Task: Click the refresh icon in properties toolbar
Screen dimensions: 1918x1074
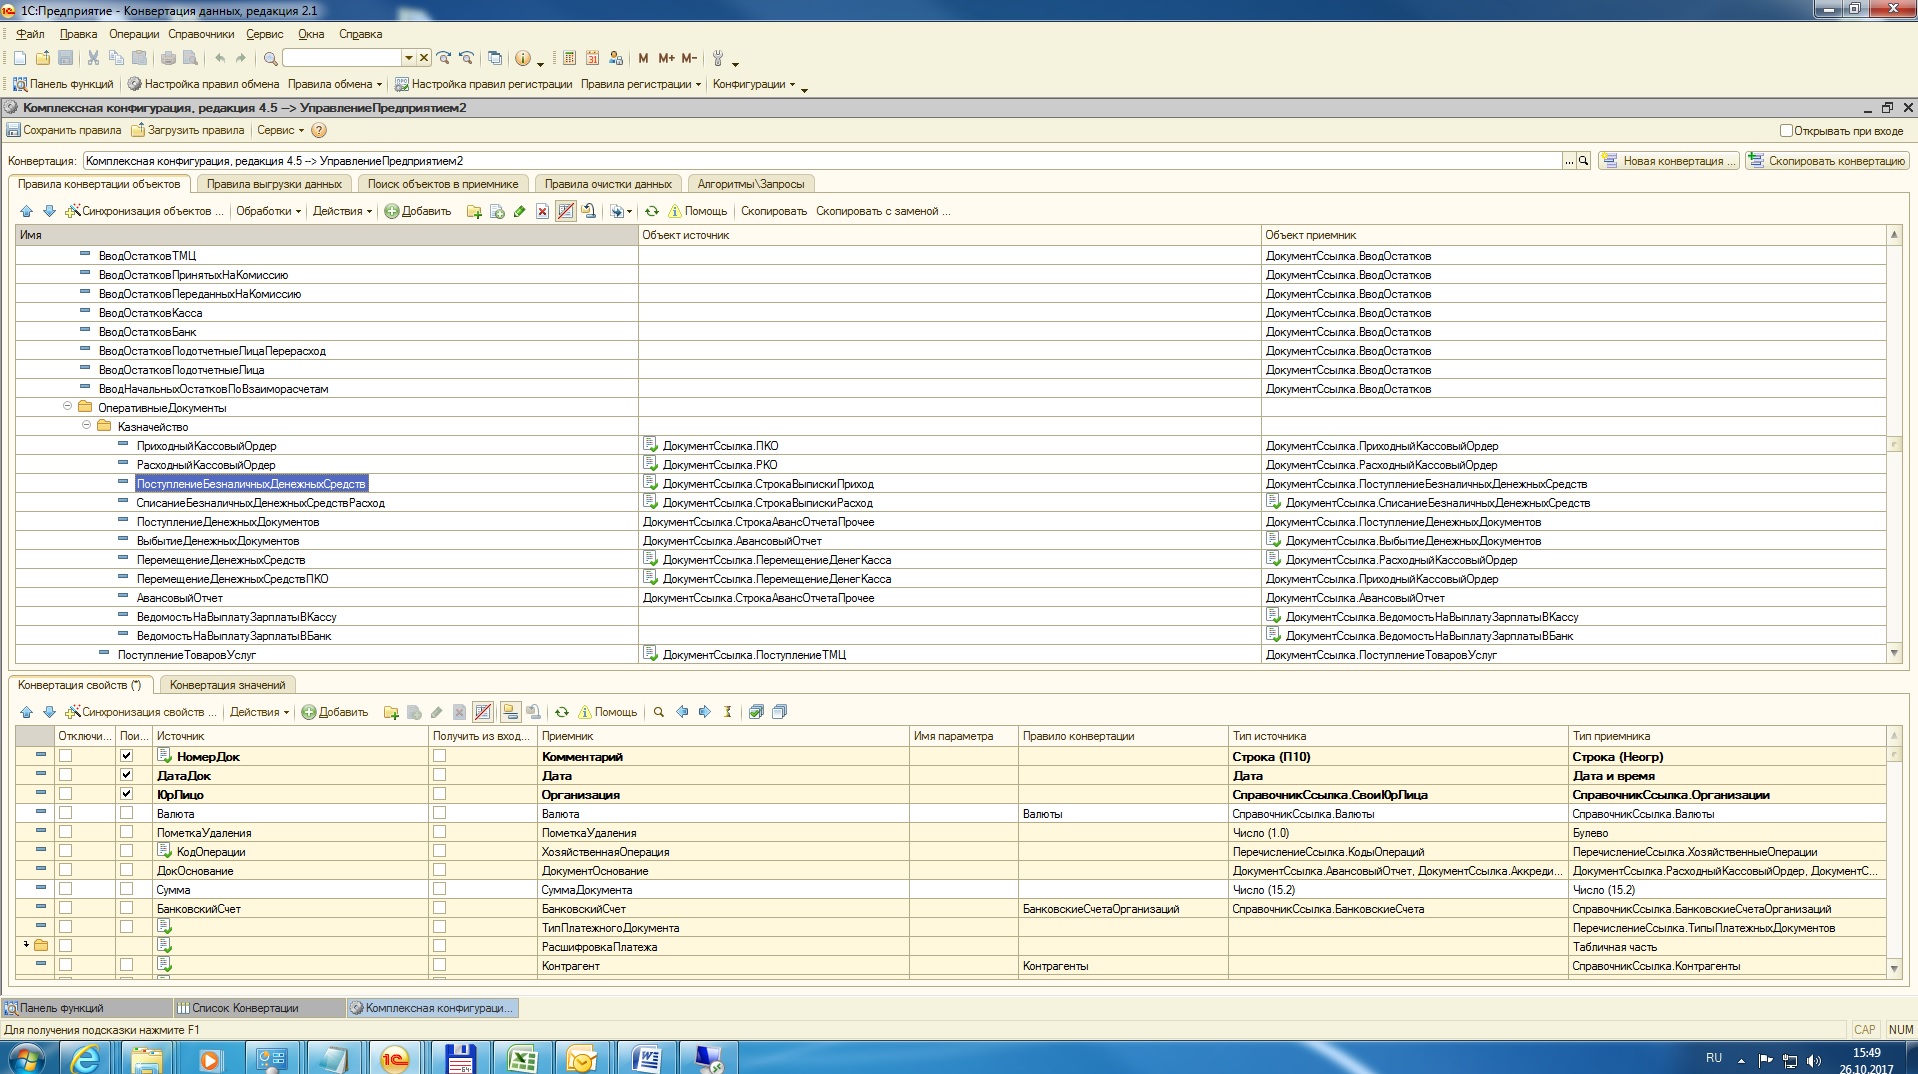Action: [562, 712]
